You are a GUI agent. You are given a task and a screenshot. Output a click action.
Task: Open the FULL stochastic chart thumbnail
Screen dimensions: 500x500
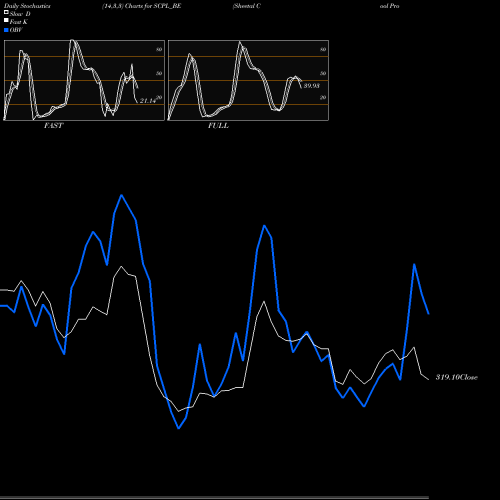click(248, 80)
